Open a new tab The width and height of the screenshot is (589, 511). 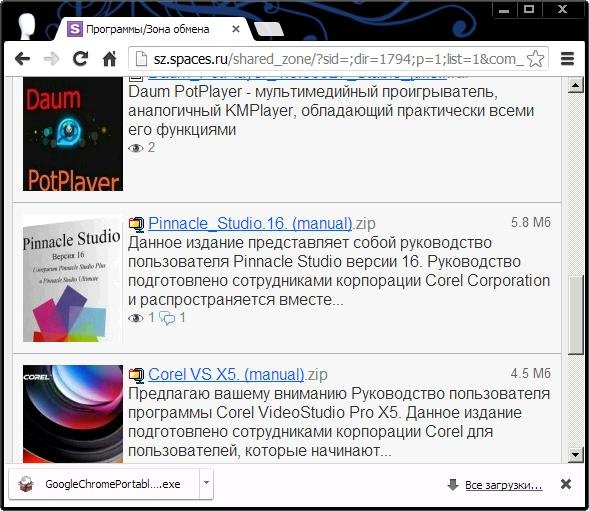click(269, 29)
